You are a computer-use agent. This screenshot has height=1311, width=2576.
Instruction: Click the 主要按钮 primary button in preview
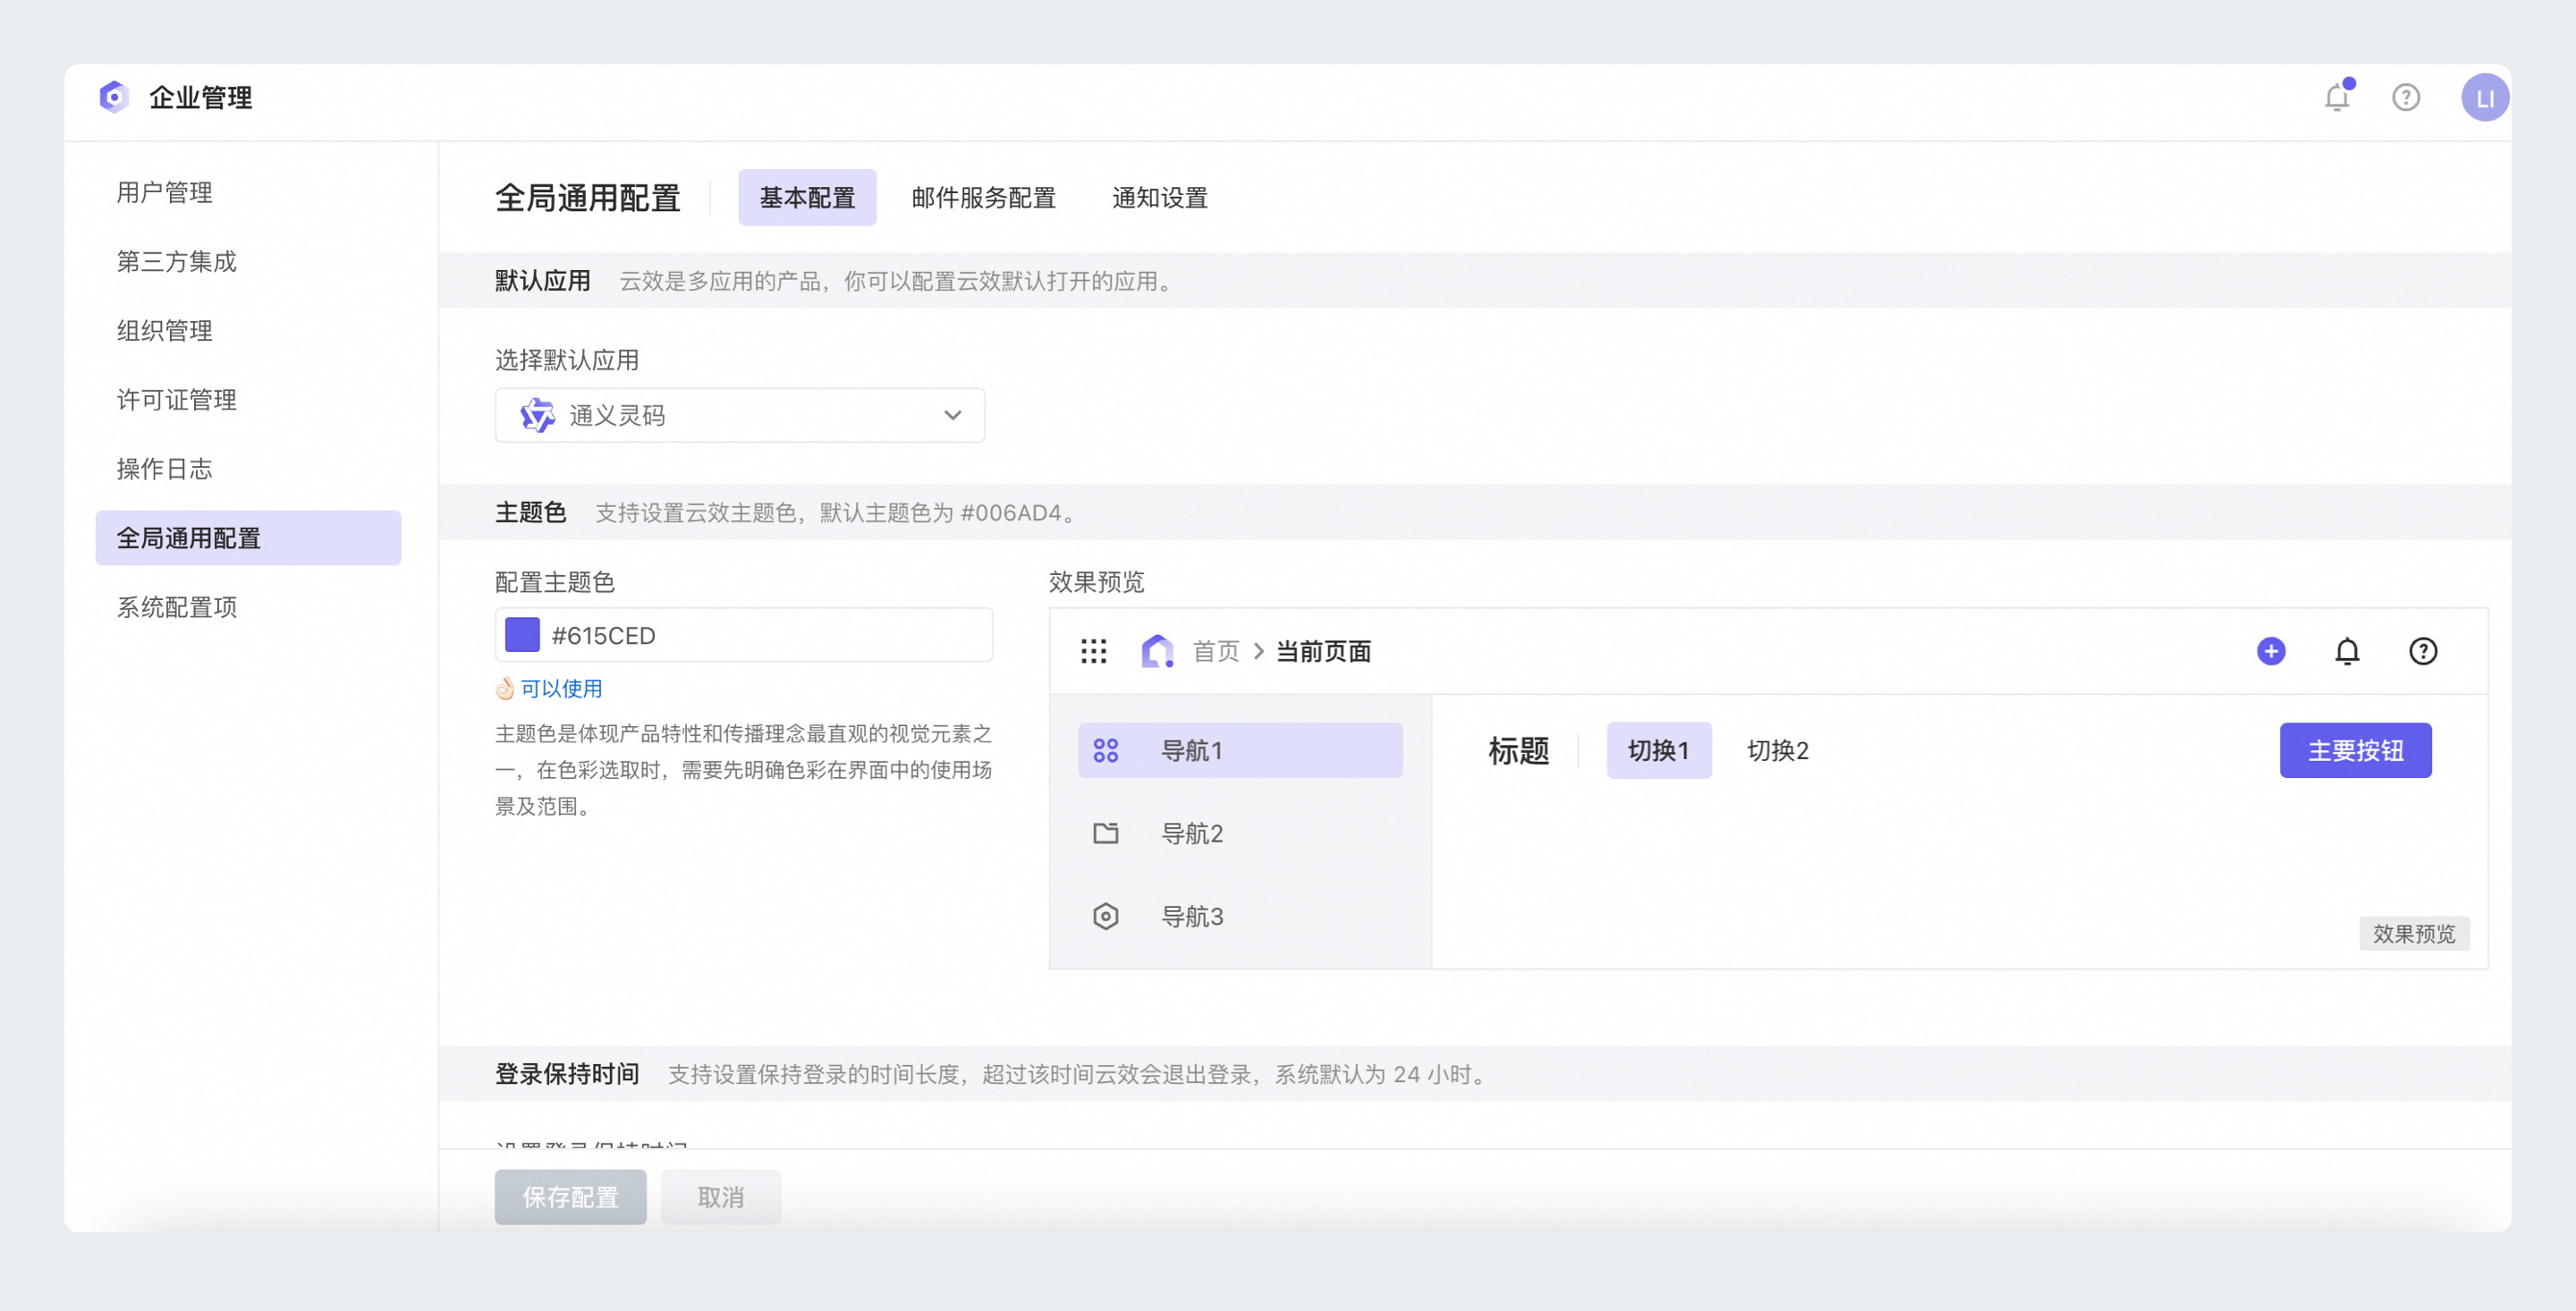pos(2356,750)
